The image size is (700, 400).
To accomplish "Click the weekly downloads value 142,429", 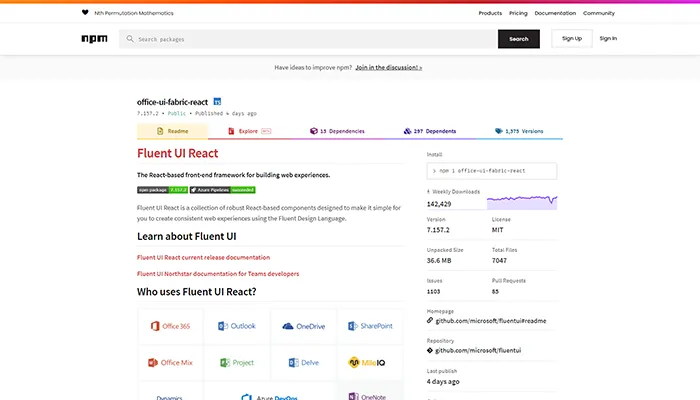I will pos(439,204).
